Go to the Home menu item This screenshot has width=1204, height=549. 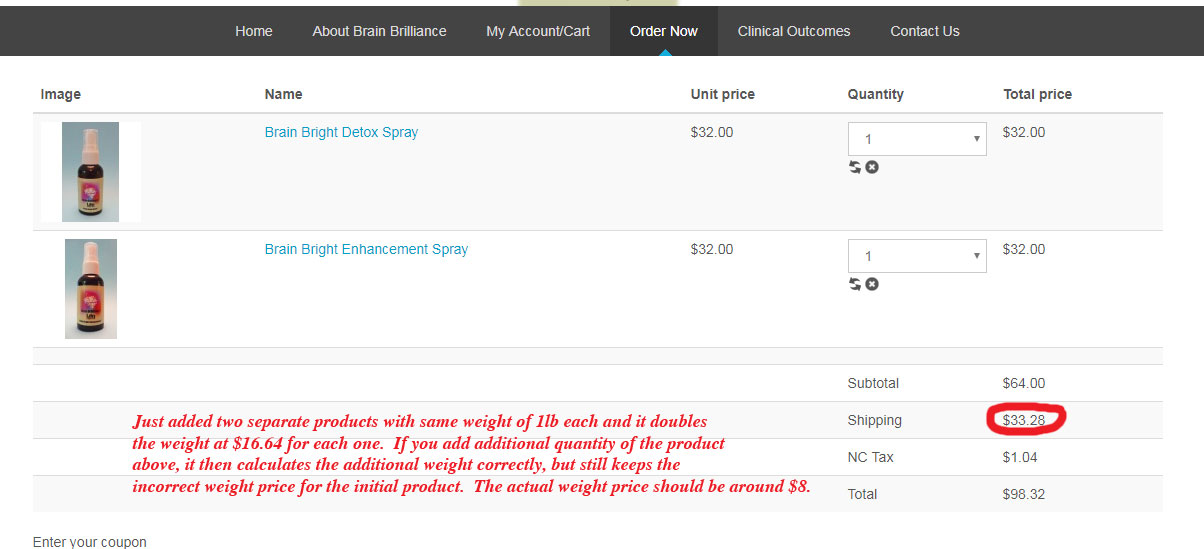coord(254,31)
